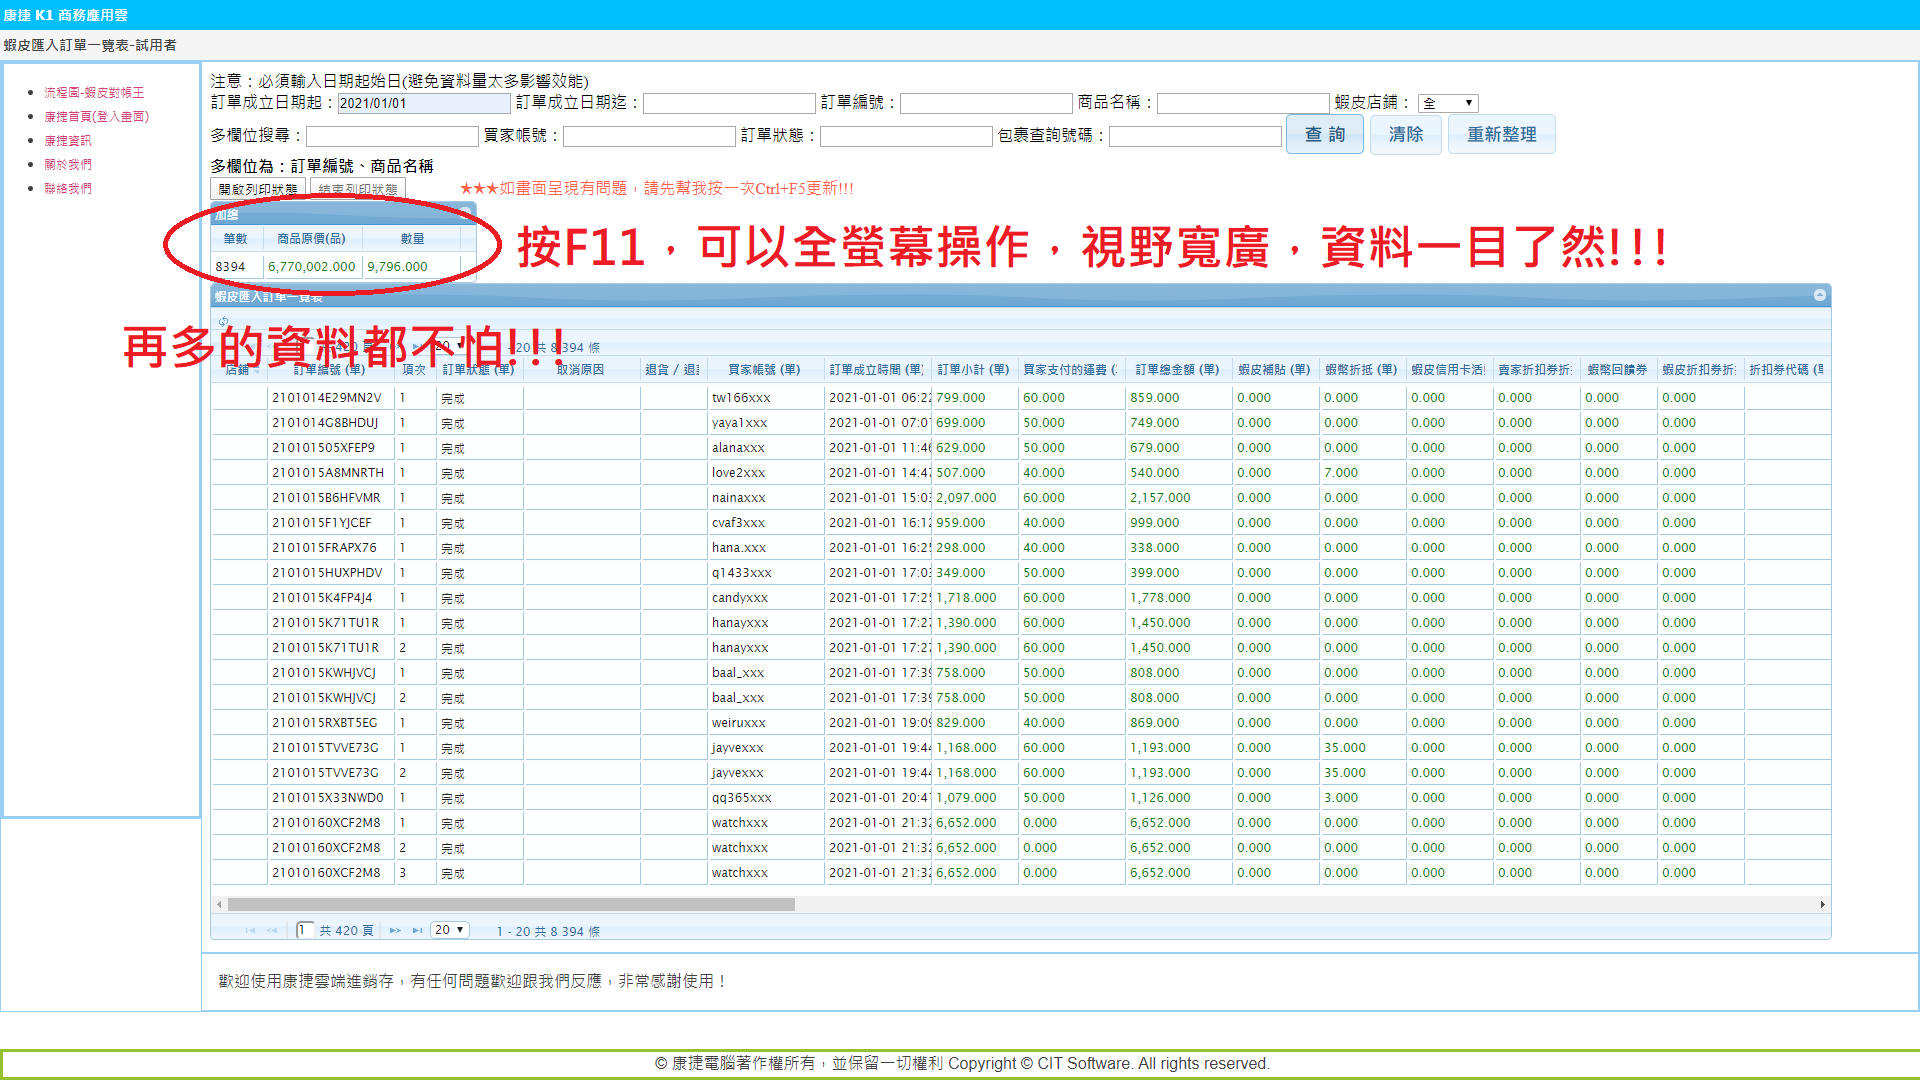Click 開啟列印狀態 button
This screenshot has width=1920, height=1080.
[258, 189]
